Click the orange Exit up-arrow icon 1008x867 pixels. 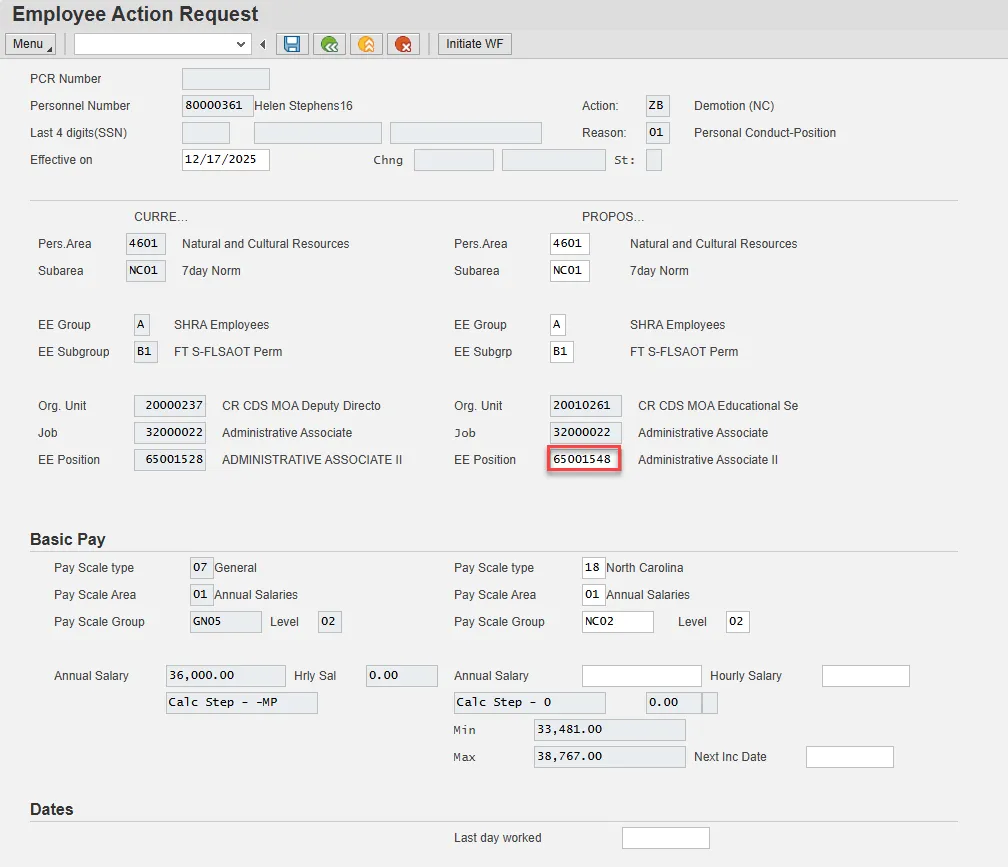point(366,44)
